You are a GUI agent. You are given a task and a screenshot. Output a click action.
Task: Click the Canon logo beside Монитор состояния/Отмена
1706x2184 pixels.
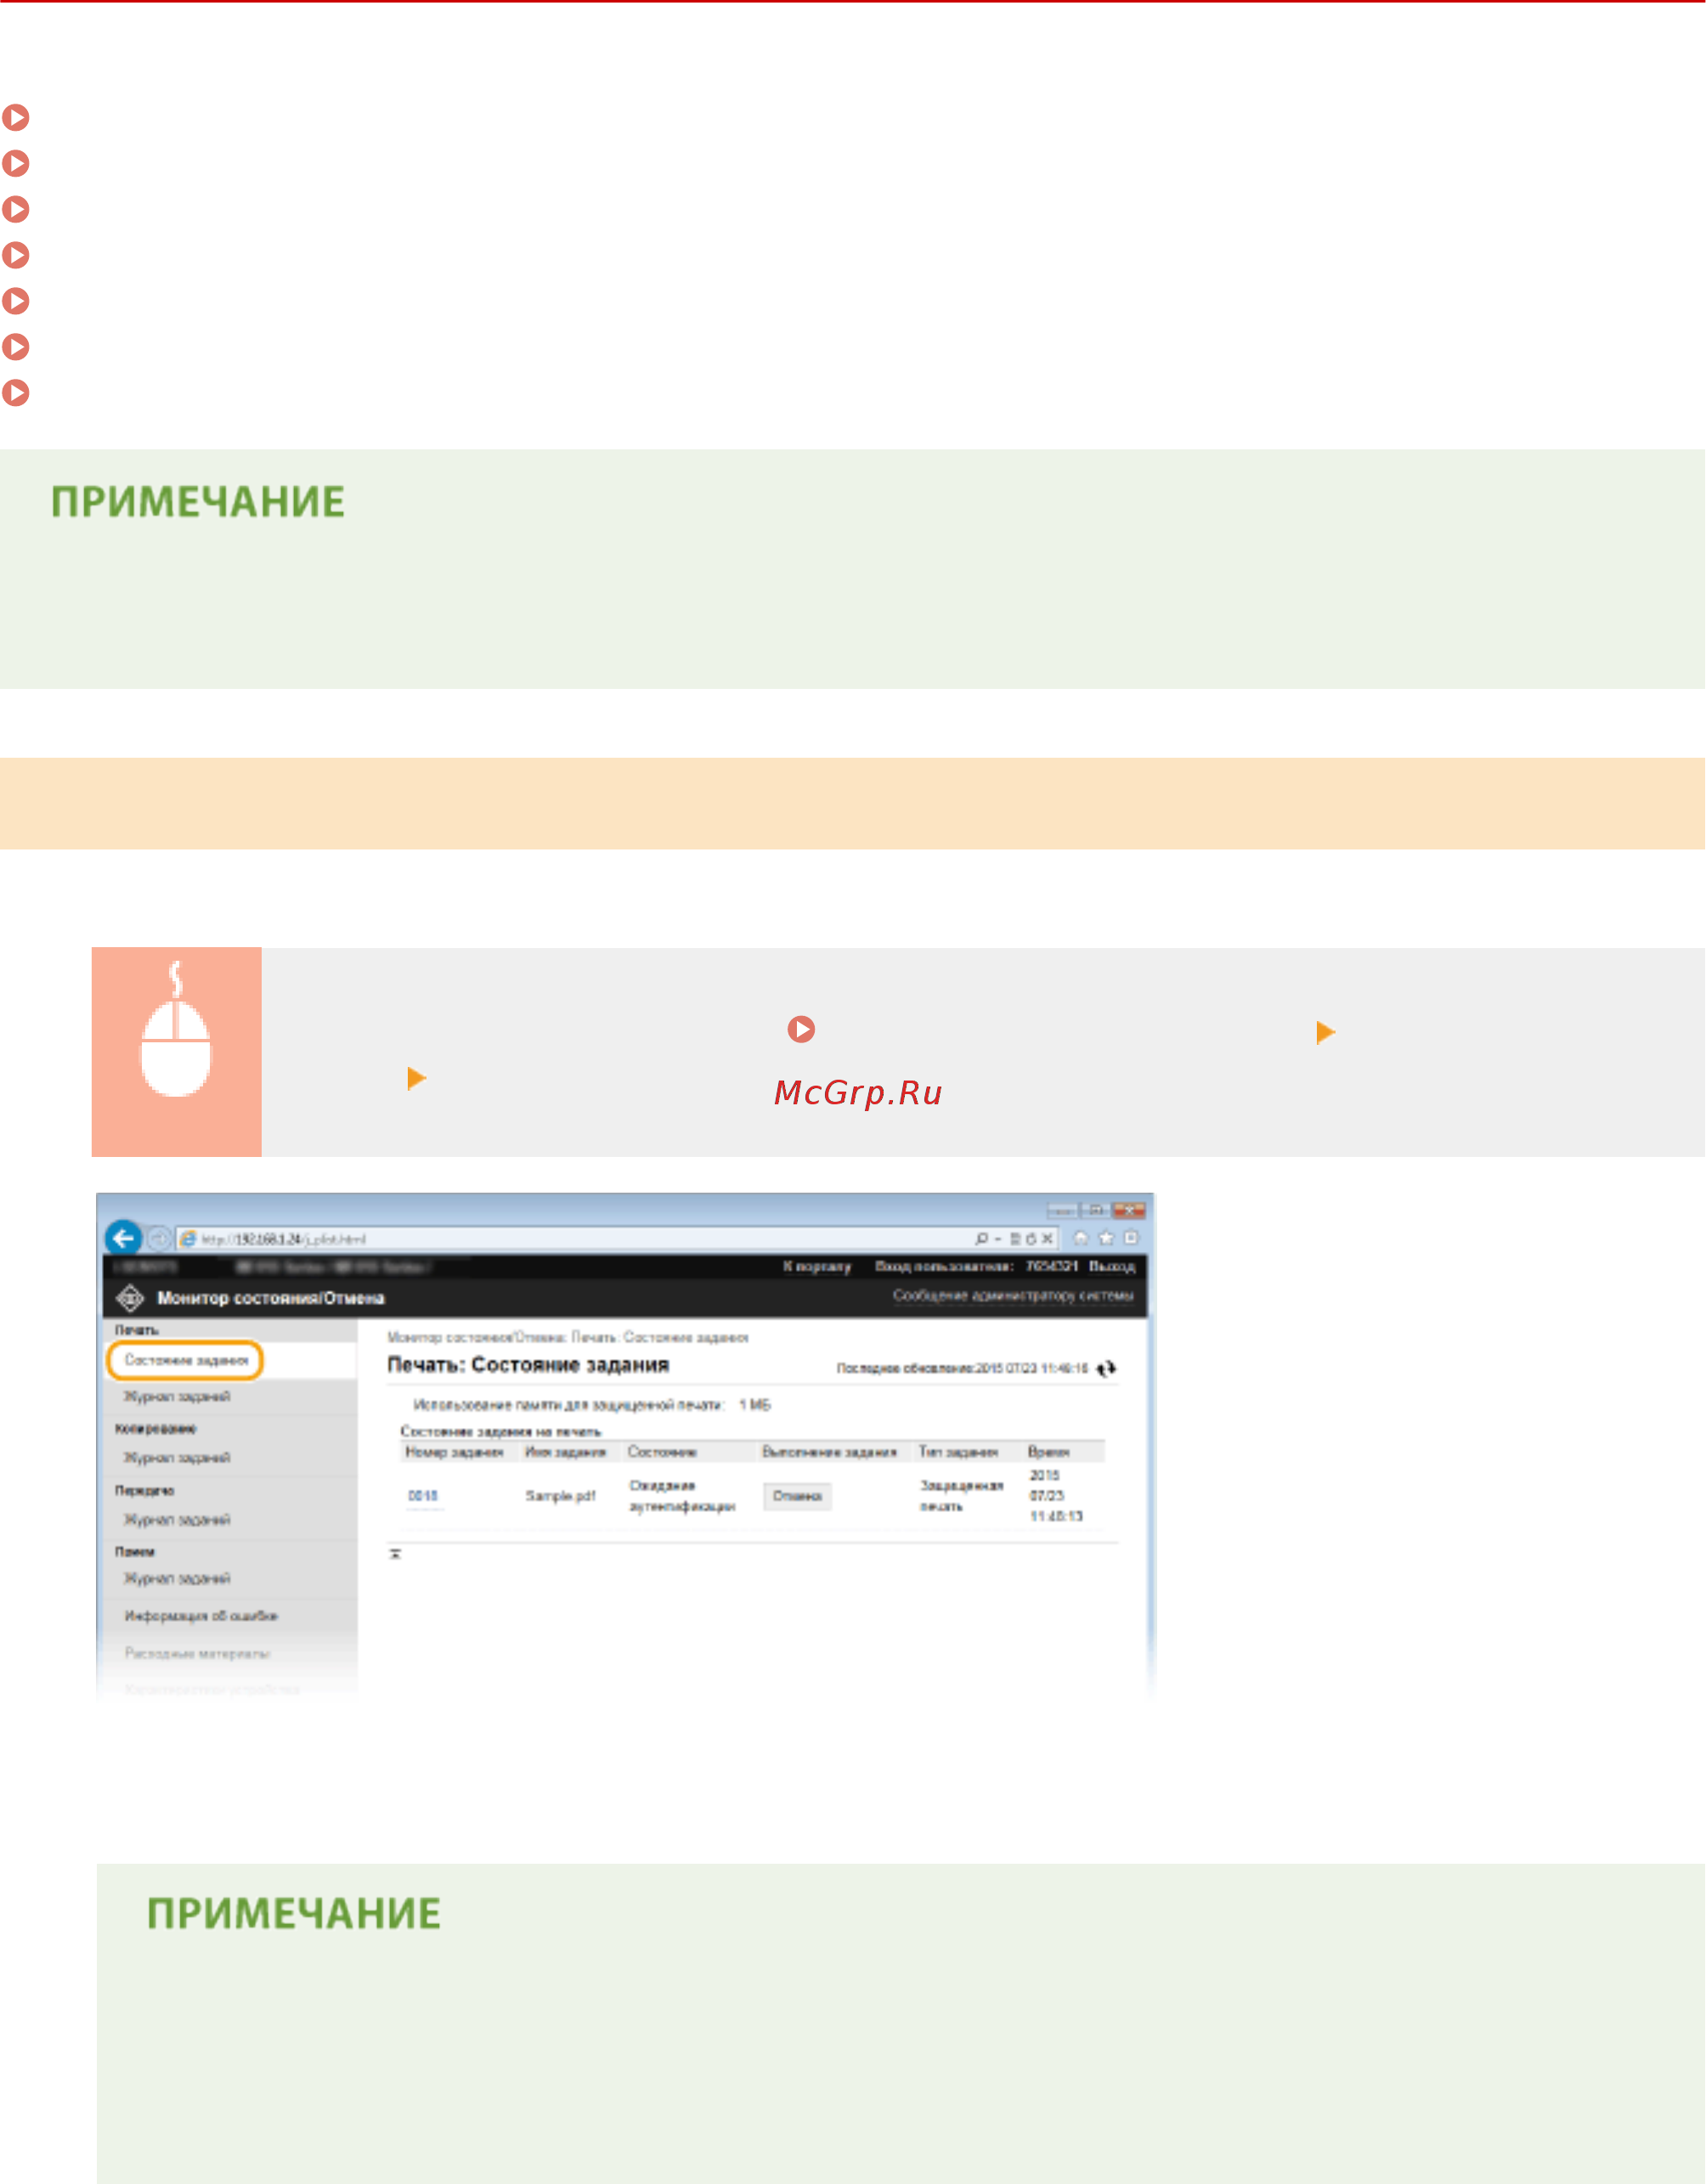pos(130,1298)
